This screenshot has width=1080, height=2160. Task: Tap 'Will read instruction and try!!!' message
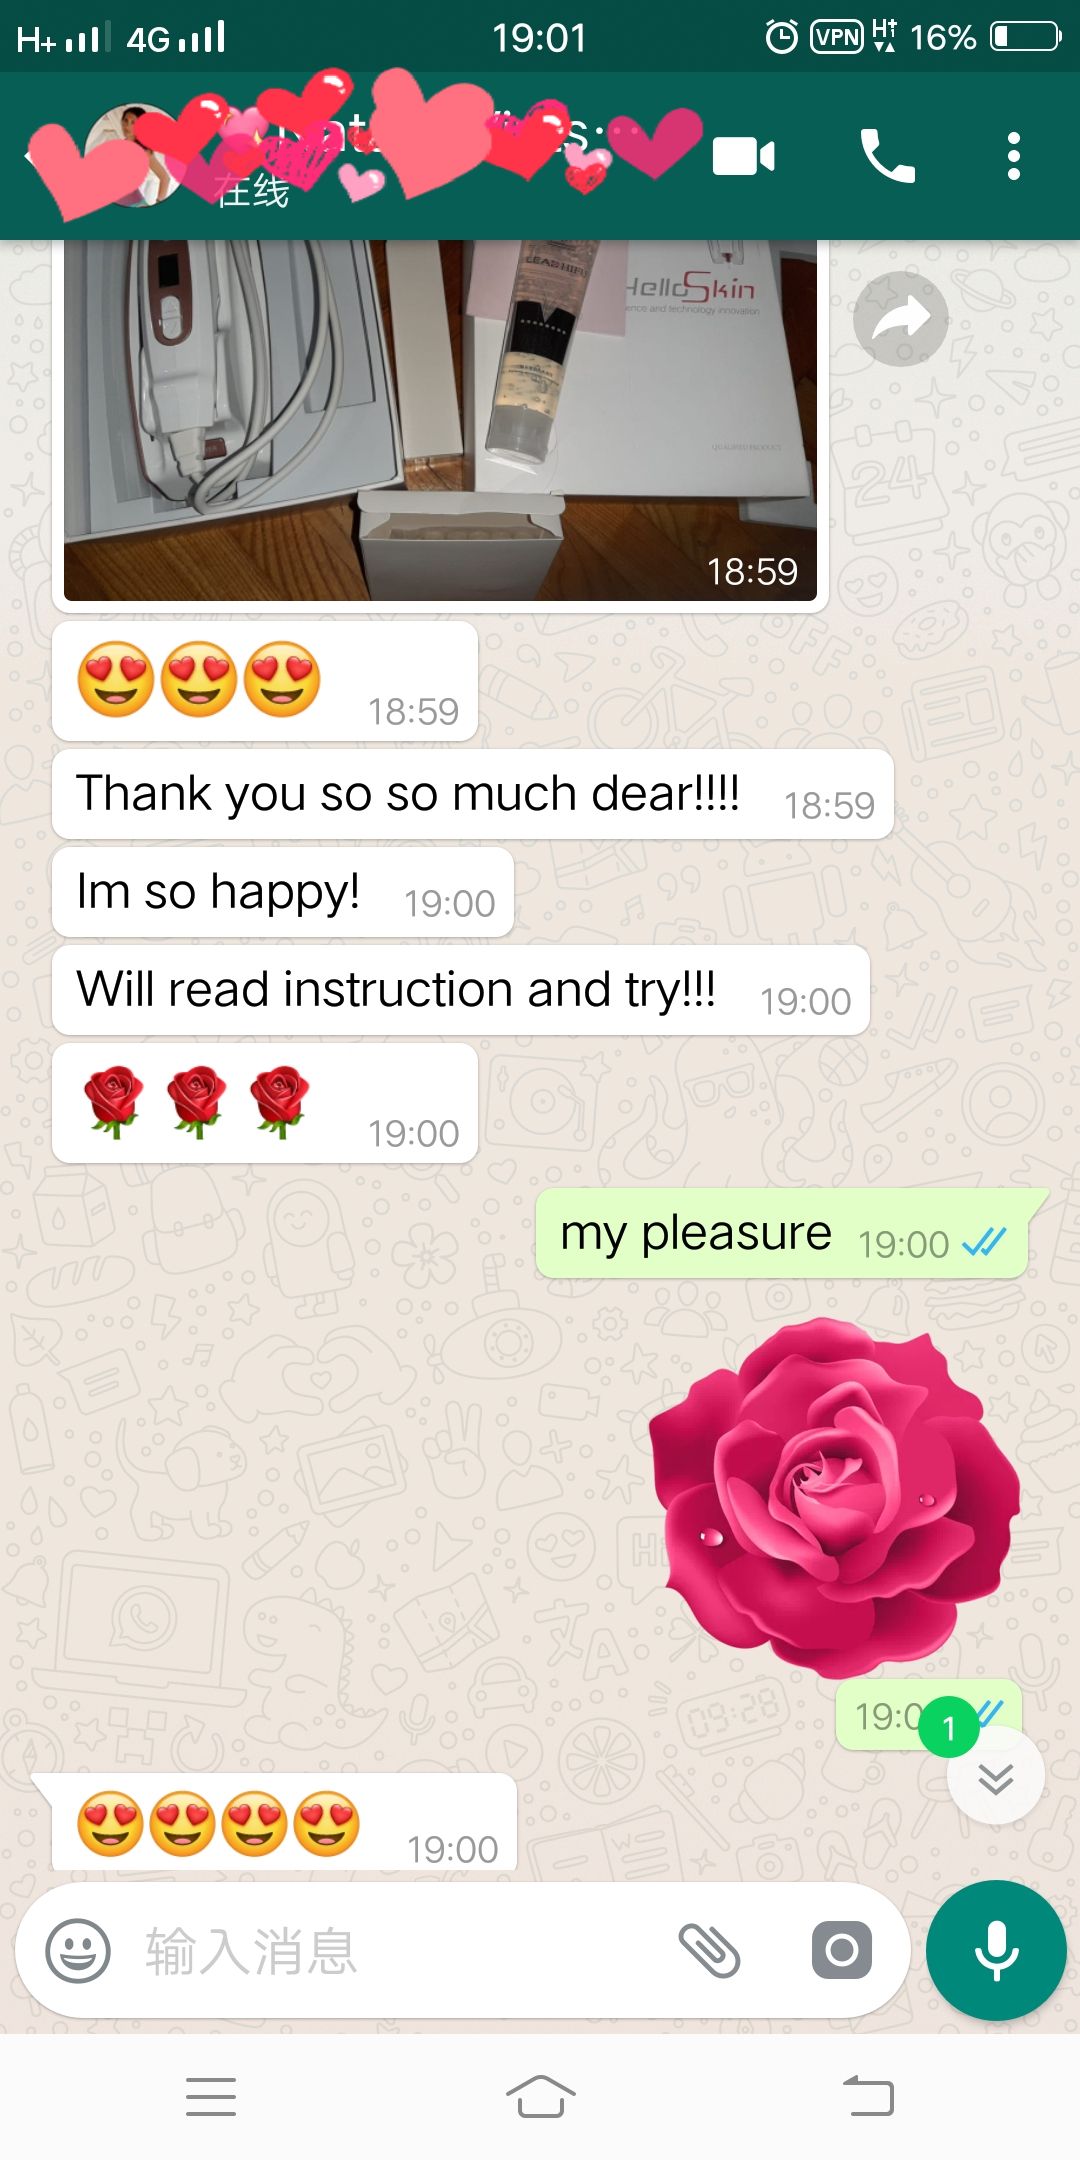click(x=461, y=991)
